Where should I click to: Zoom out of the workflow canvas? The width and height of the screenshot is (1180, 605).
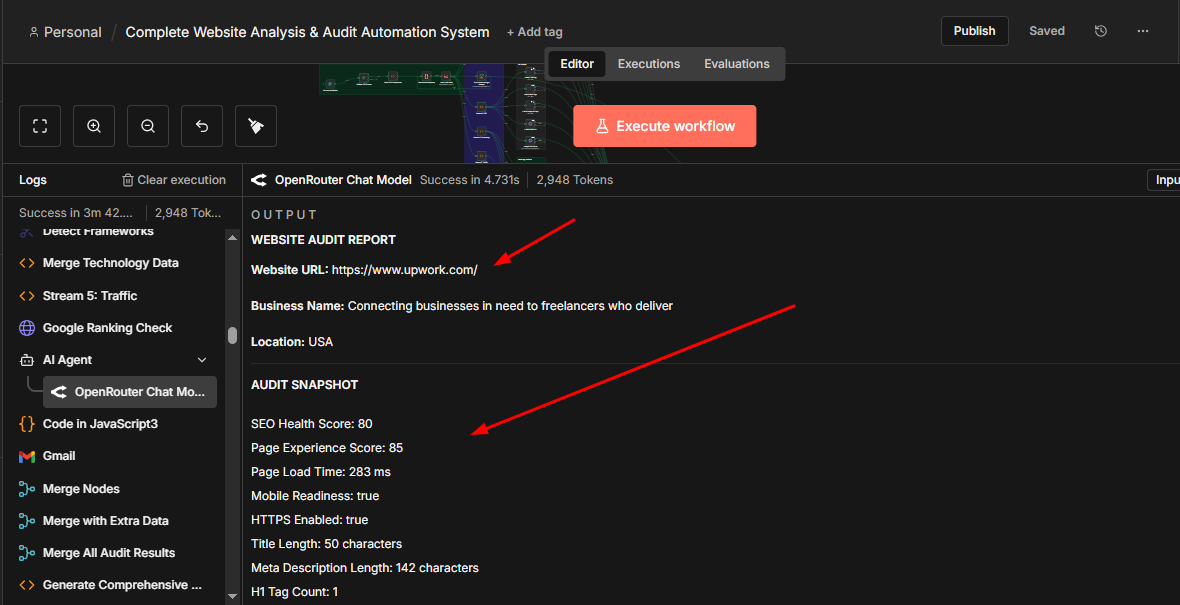[x=147, y=125]
